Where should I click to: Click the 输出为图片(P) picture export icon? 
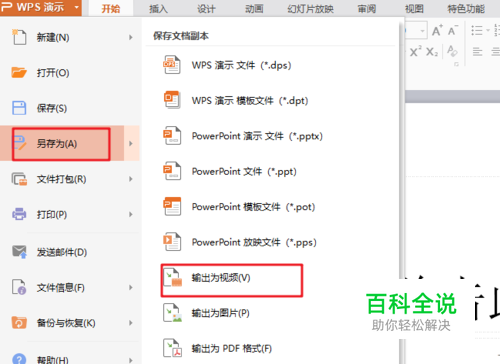point(173,313)
